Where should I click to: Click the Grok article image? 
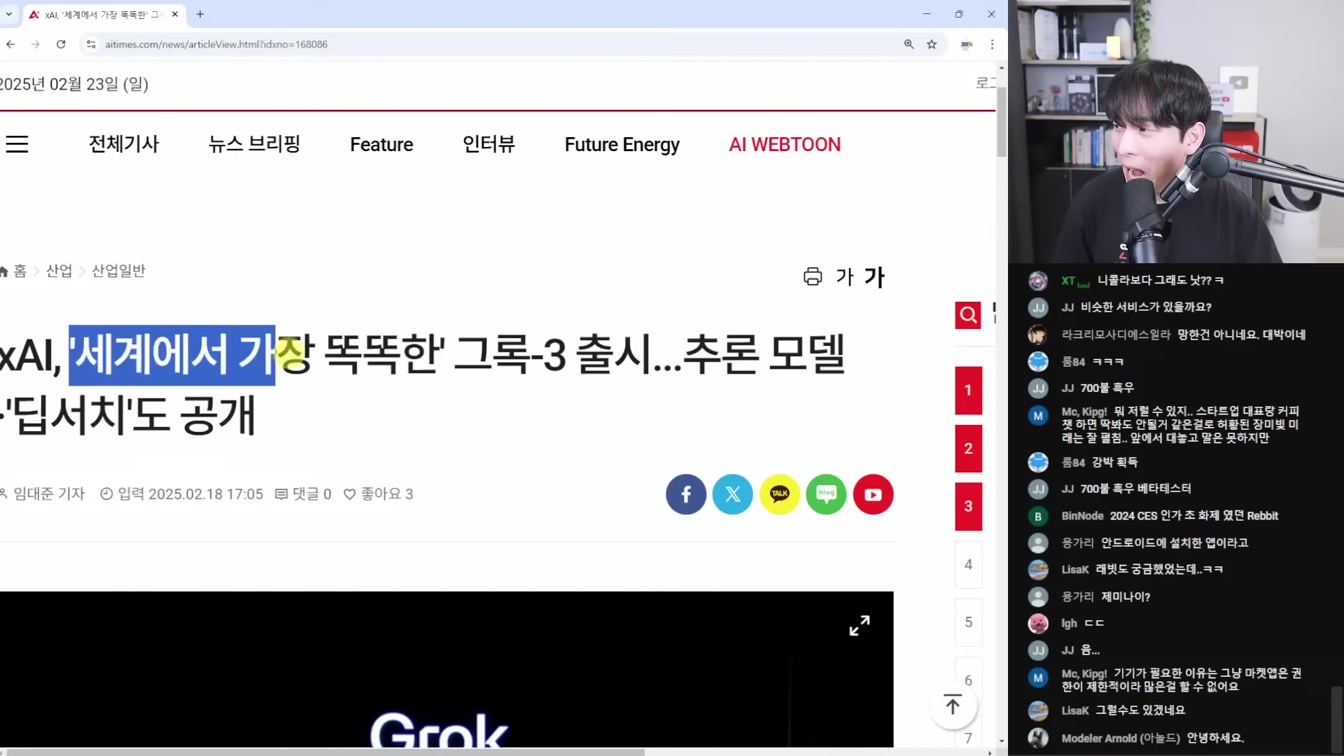pyautogui.click(x=446, y=670)
